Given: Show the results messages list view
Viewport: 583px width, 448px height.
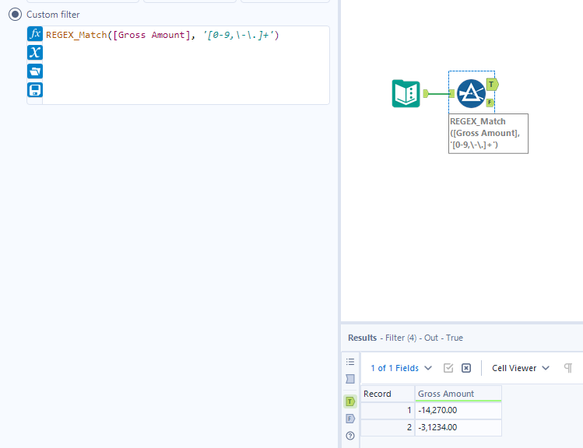Looking at the screenshot, I should click(x=350, y=361).
